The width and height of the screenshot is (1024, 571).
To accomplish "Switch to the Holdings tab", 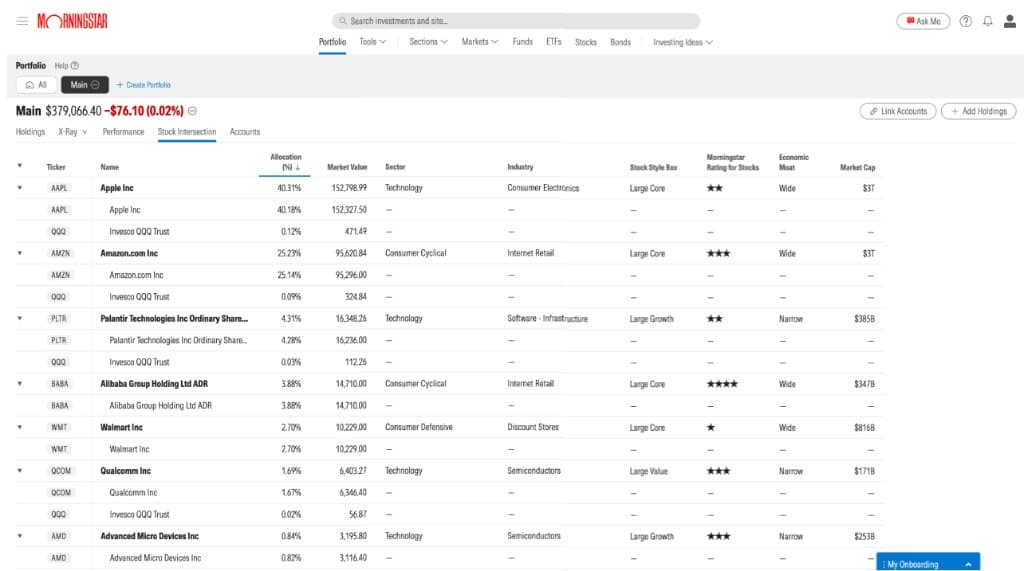I will pos(30,132).
